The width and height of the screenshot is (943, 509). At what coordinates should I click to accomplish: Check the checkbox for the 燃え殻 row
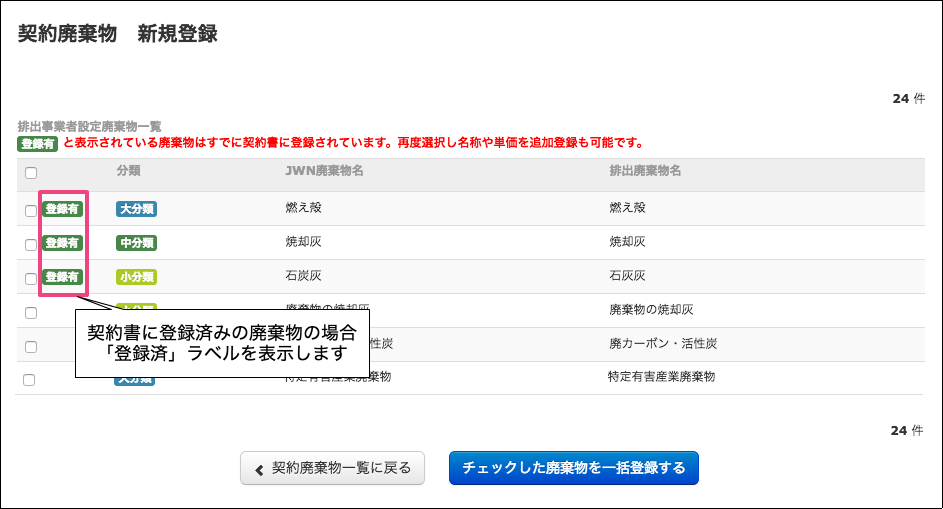(x=29, y=210)
